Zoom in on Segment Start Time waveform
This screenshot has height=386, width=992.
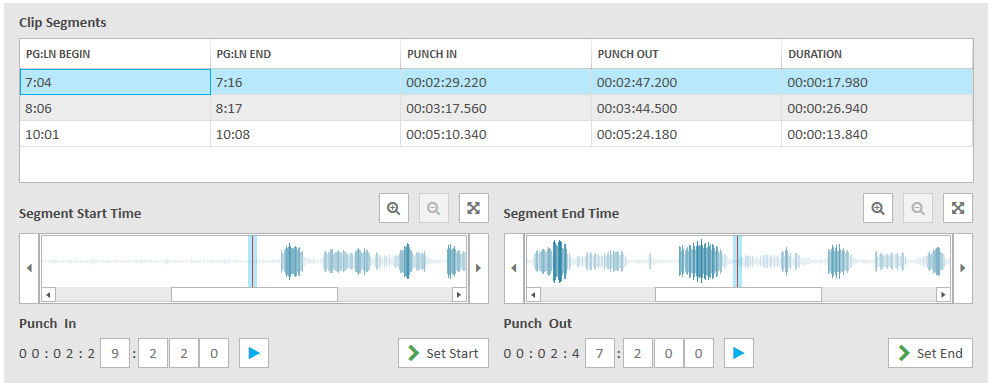(394, 208)
